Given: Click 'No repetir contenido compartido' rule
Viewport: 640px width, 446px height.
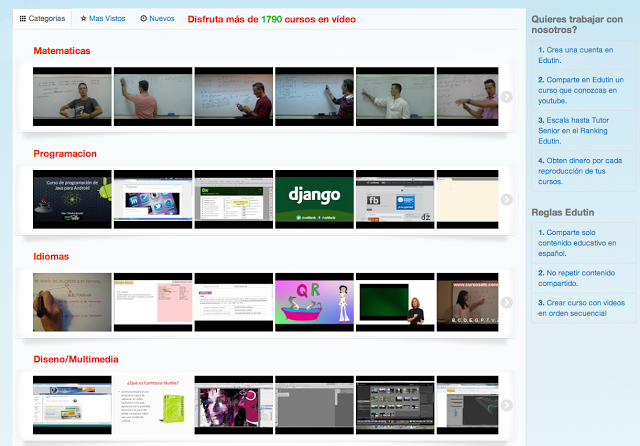Looking at the screenshot, I should click(x=583, y=278).
